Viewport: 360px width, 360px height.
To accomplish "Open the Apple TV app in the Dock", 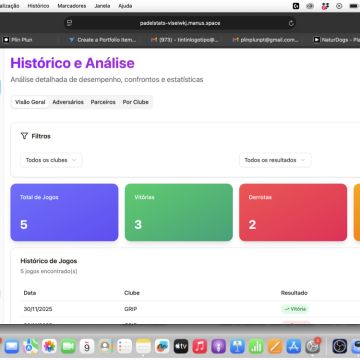I will pos(181,347).
